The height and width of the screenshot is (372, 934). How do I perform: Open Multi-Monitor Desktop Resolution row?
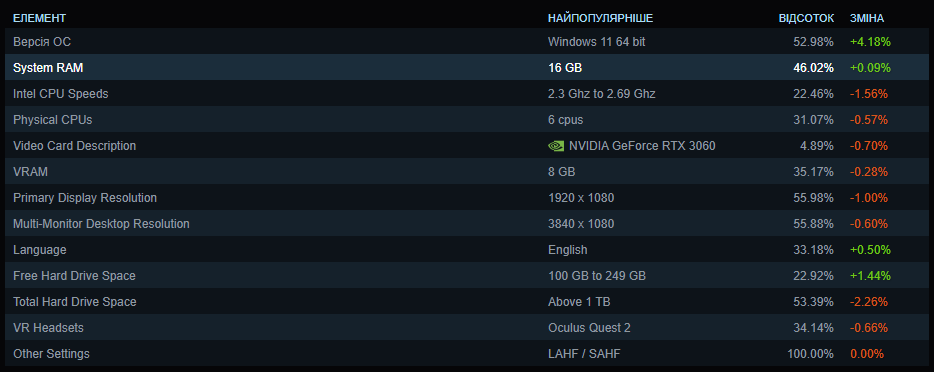click(467, 224)
